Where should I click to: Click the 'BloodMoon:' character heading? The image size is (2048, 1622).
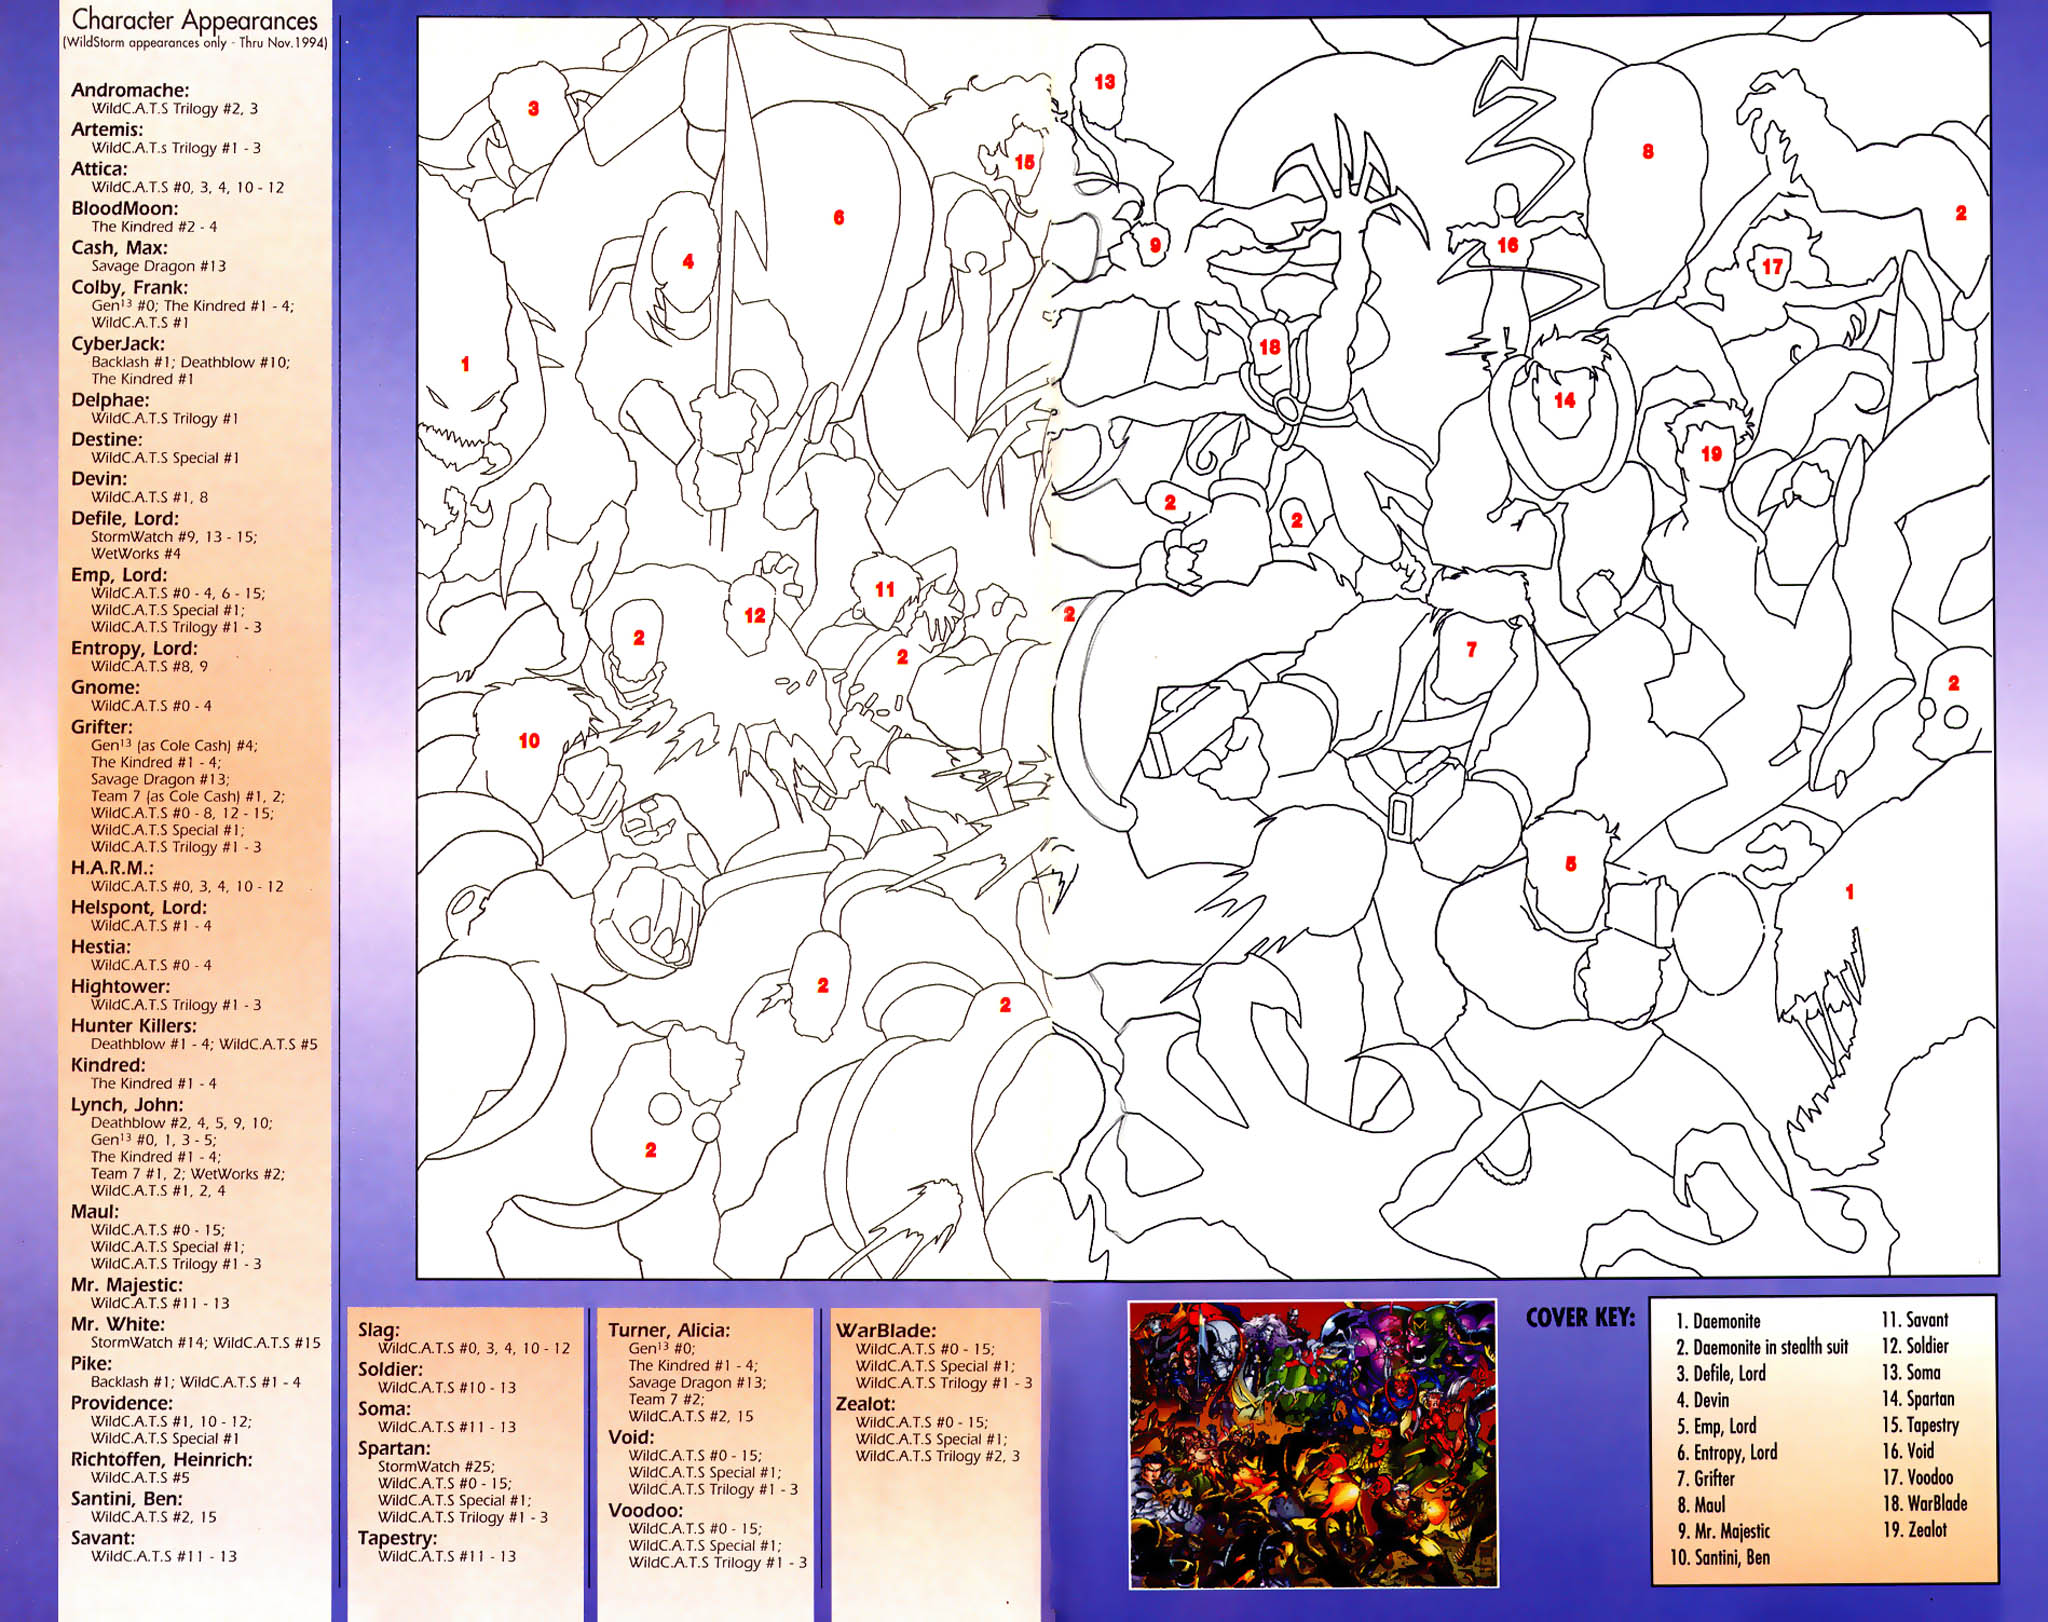(x=125, y=208)
